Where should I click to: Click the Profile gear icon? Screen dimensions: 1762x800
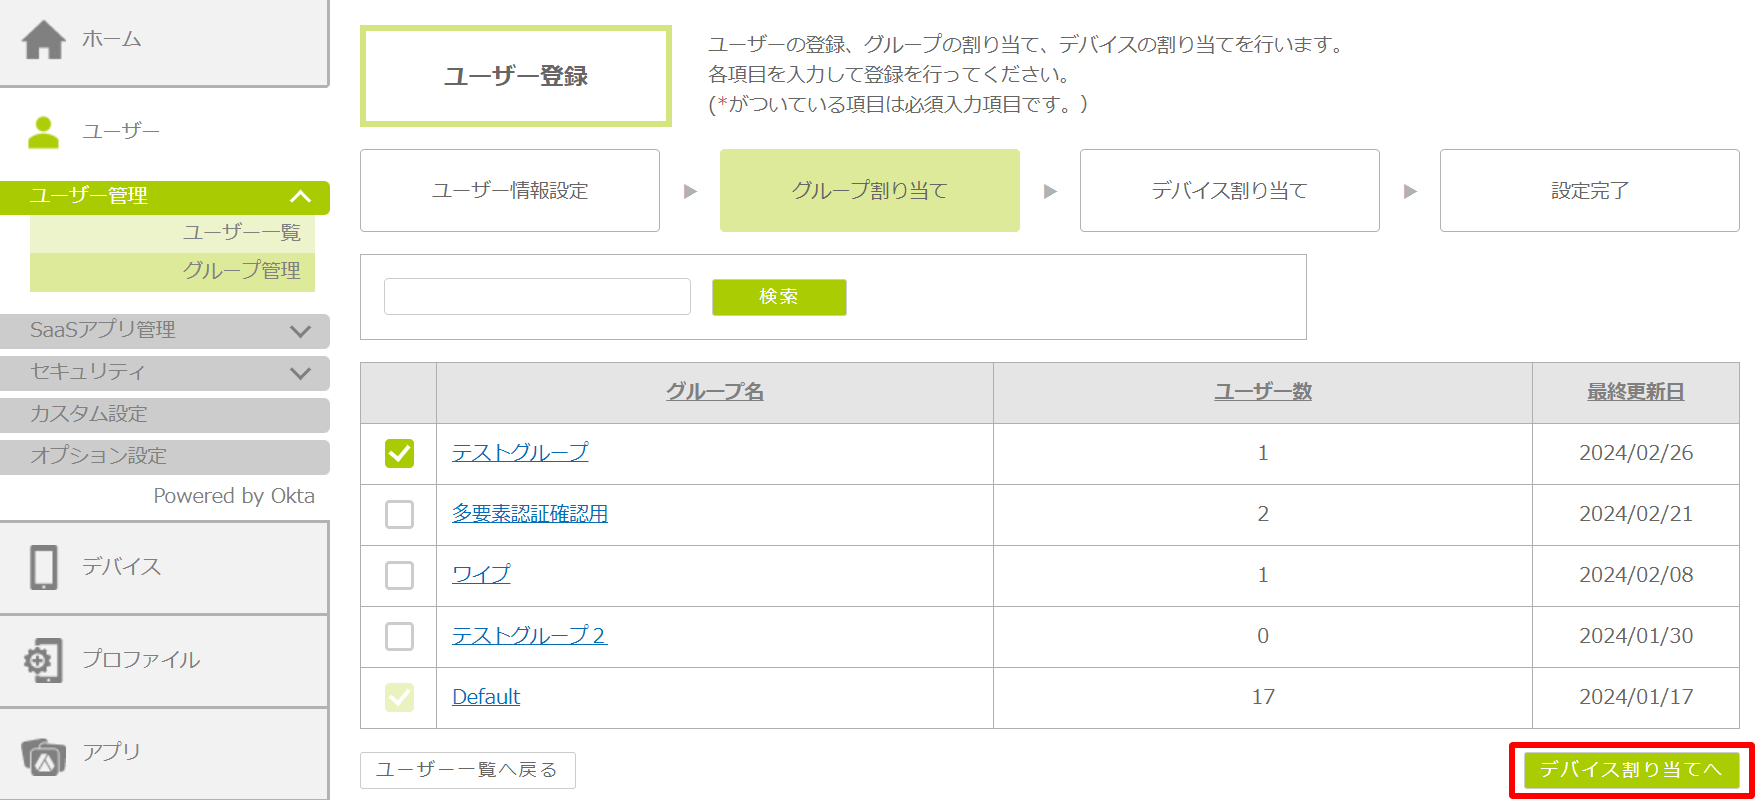[43, 660]
